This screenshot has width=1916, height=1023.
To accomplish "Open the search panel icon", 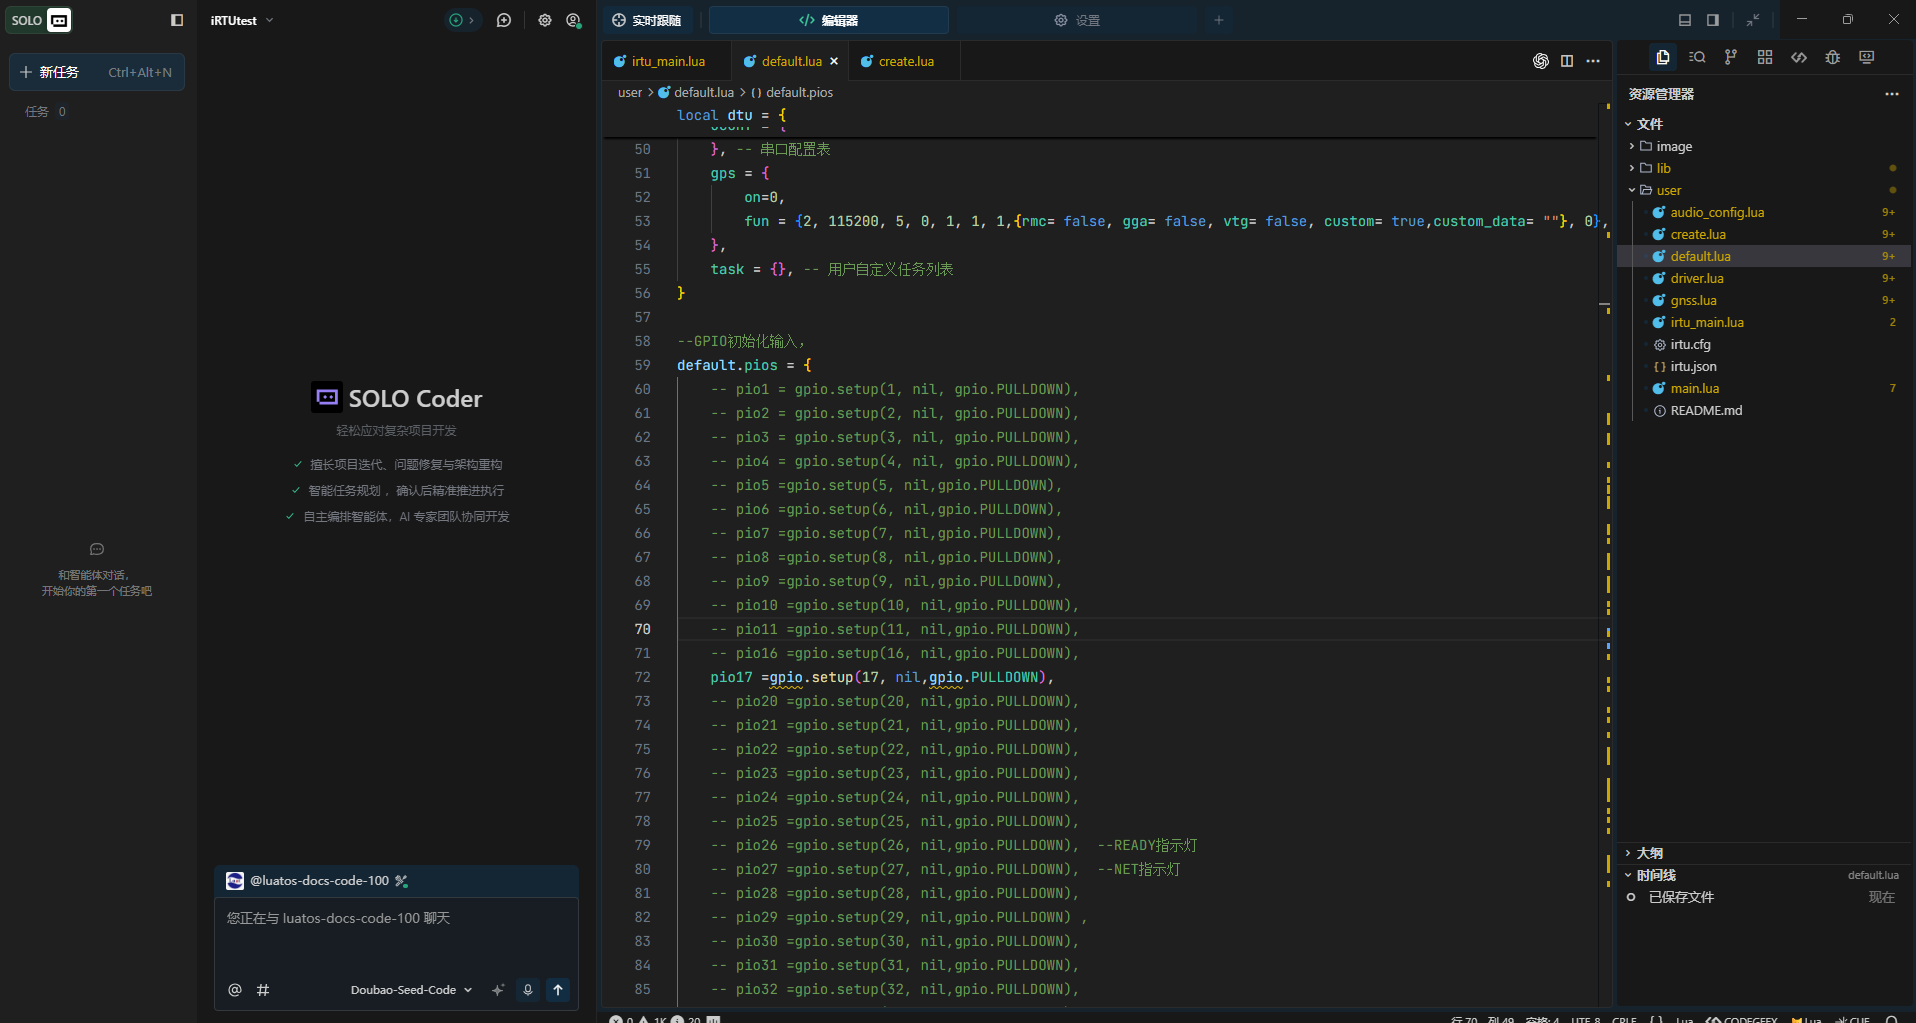I will [x=1697, y=57].
